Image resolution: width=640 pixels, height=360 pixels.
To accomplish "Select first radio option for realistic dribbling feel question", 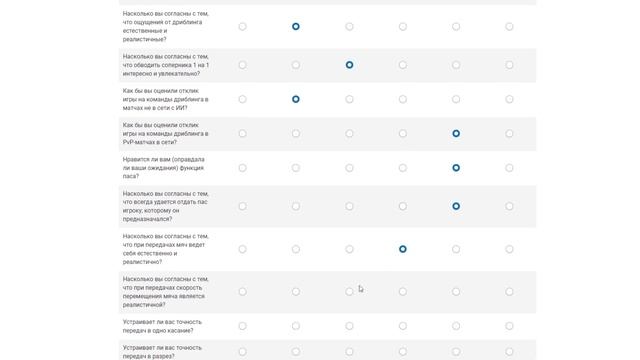I will (242, 27).
